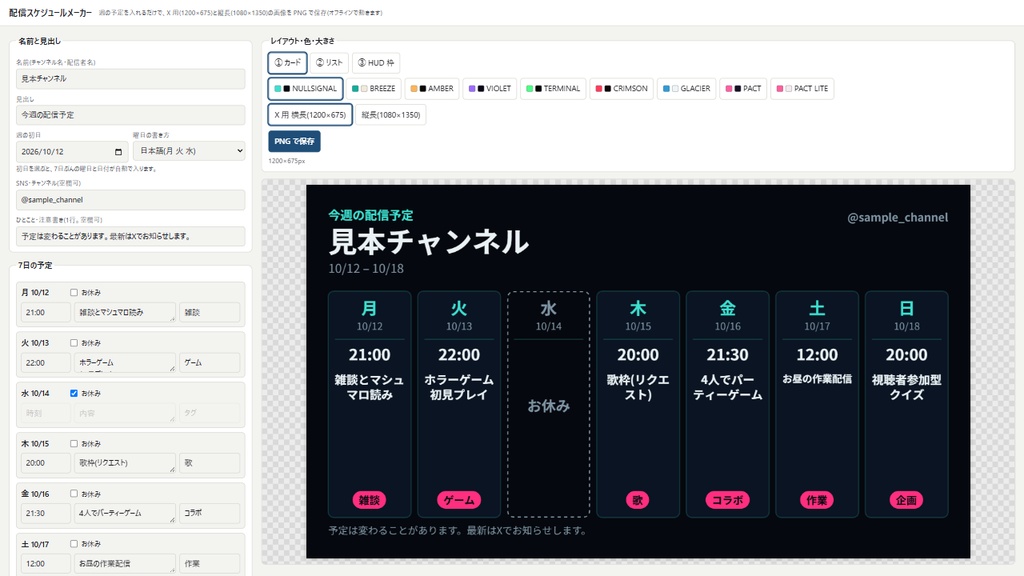This screenshot has width=1024, height=576.
Task: Click the 雑談 tag badge in preview
Action: click(370, 500)
